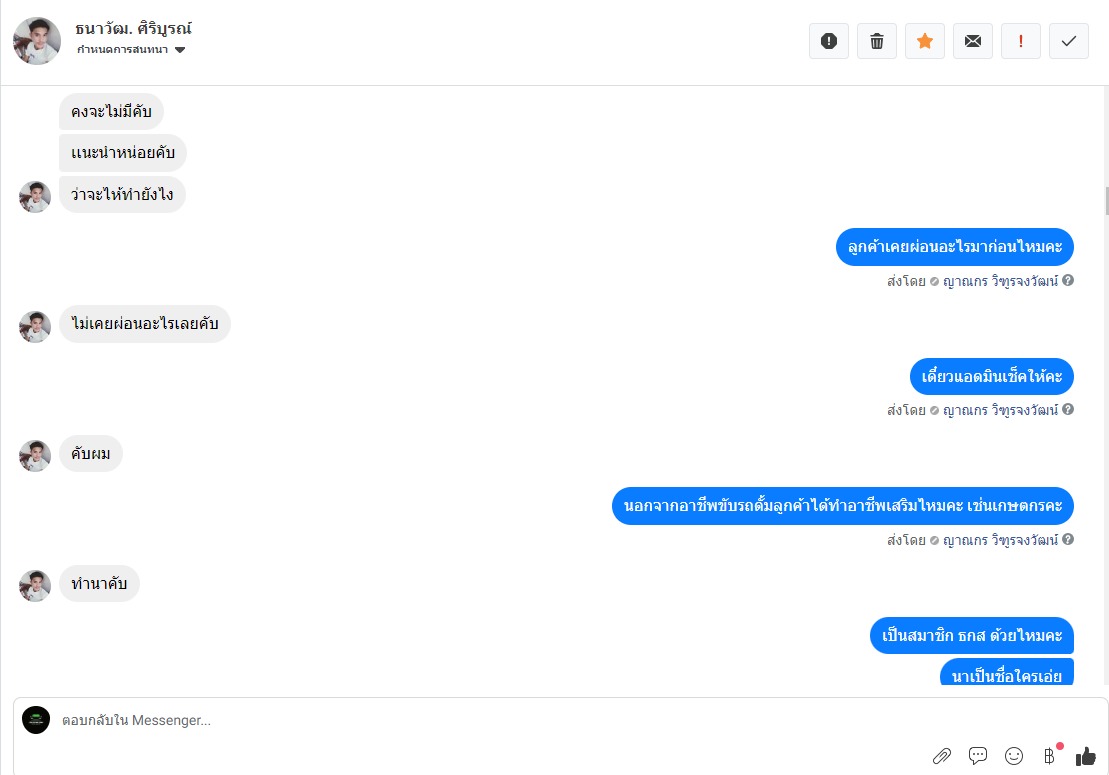Send a thumbs-up like
1109x775 pixels.
click(1086, 757)
